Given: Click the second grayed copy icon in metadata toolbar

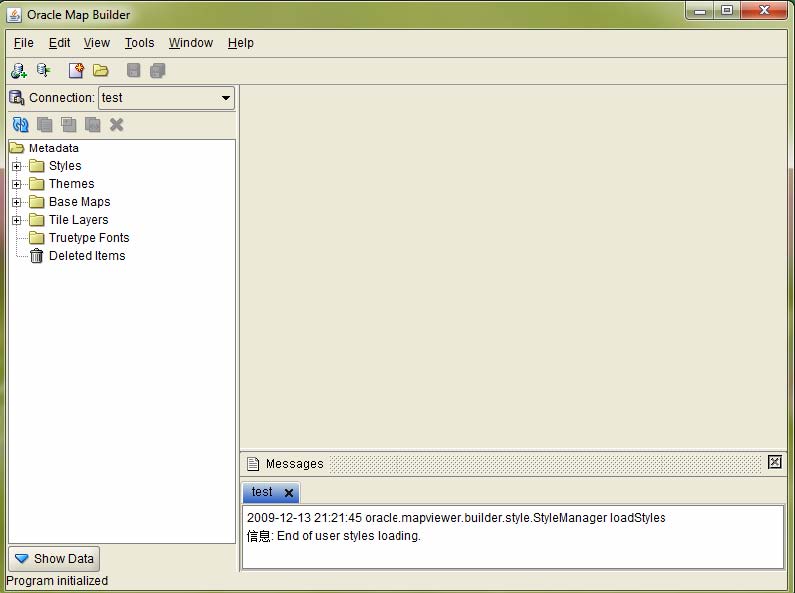Looking at the screenshot, I should (68, 125).
